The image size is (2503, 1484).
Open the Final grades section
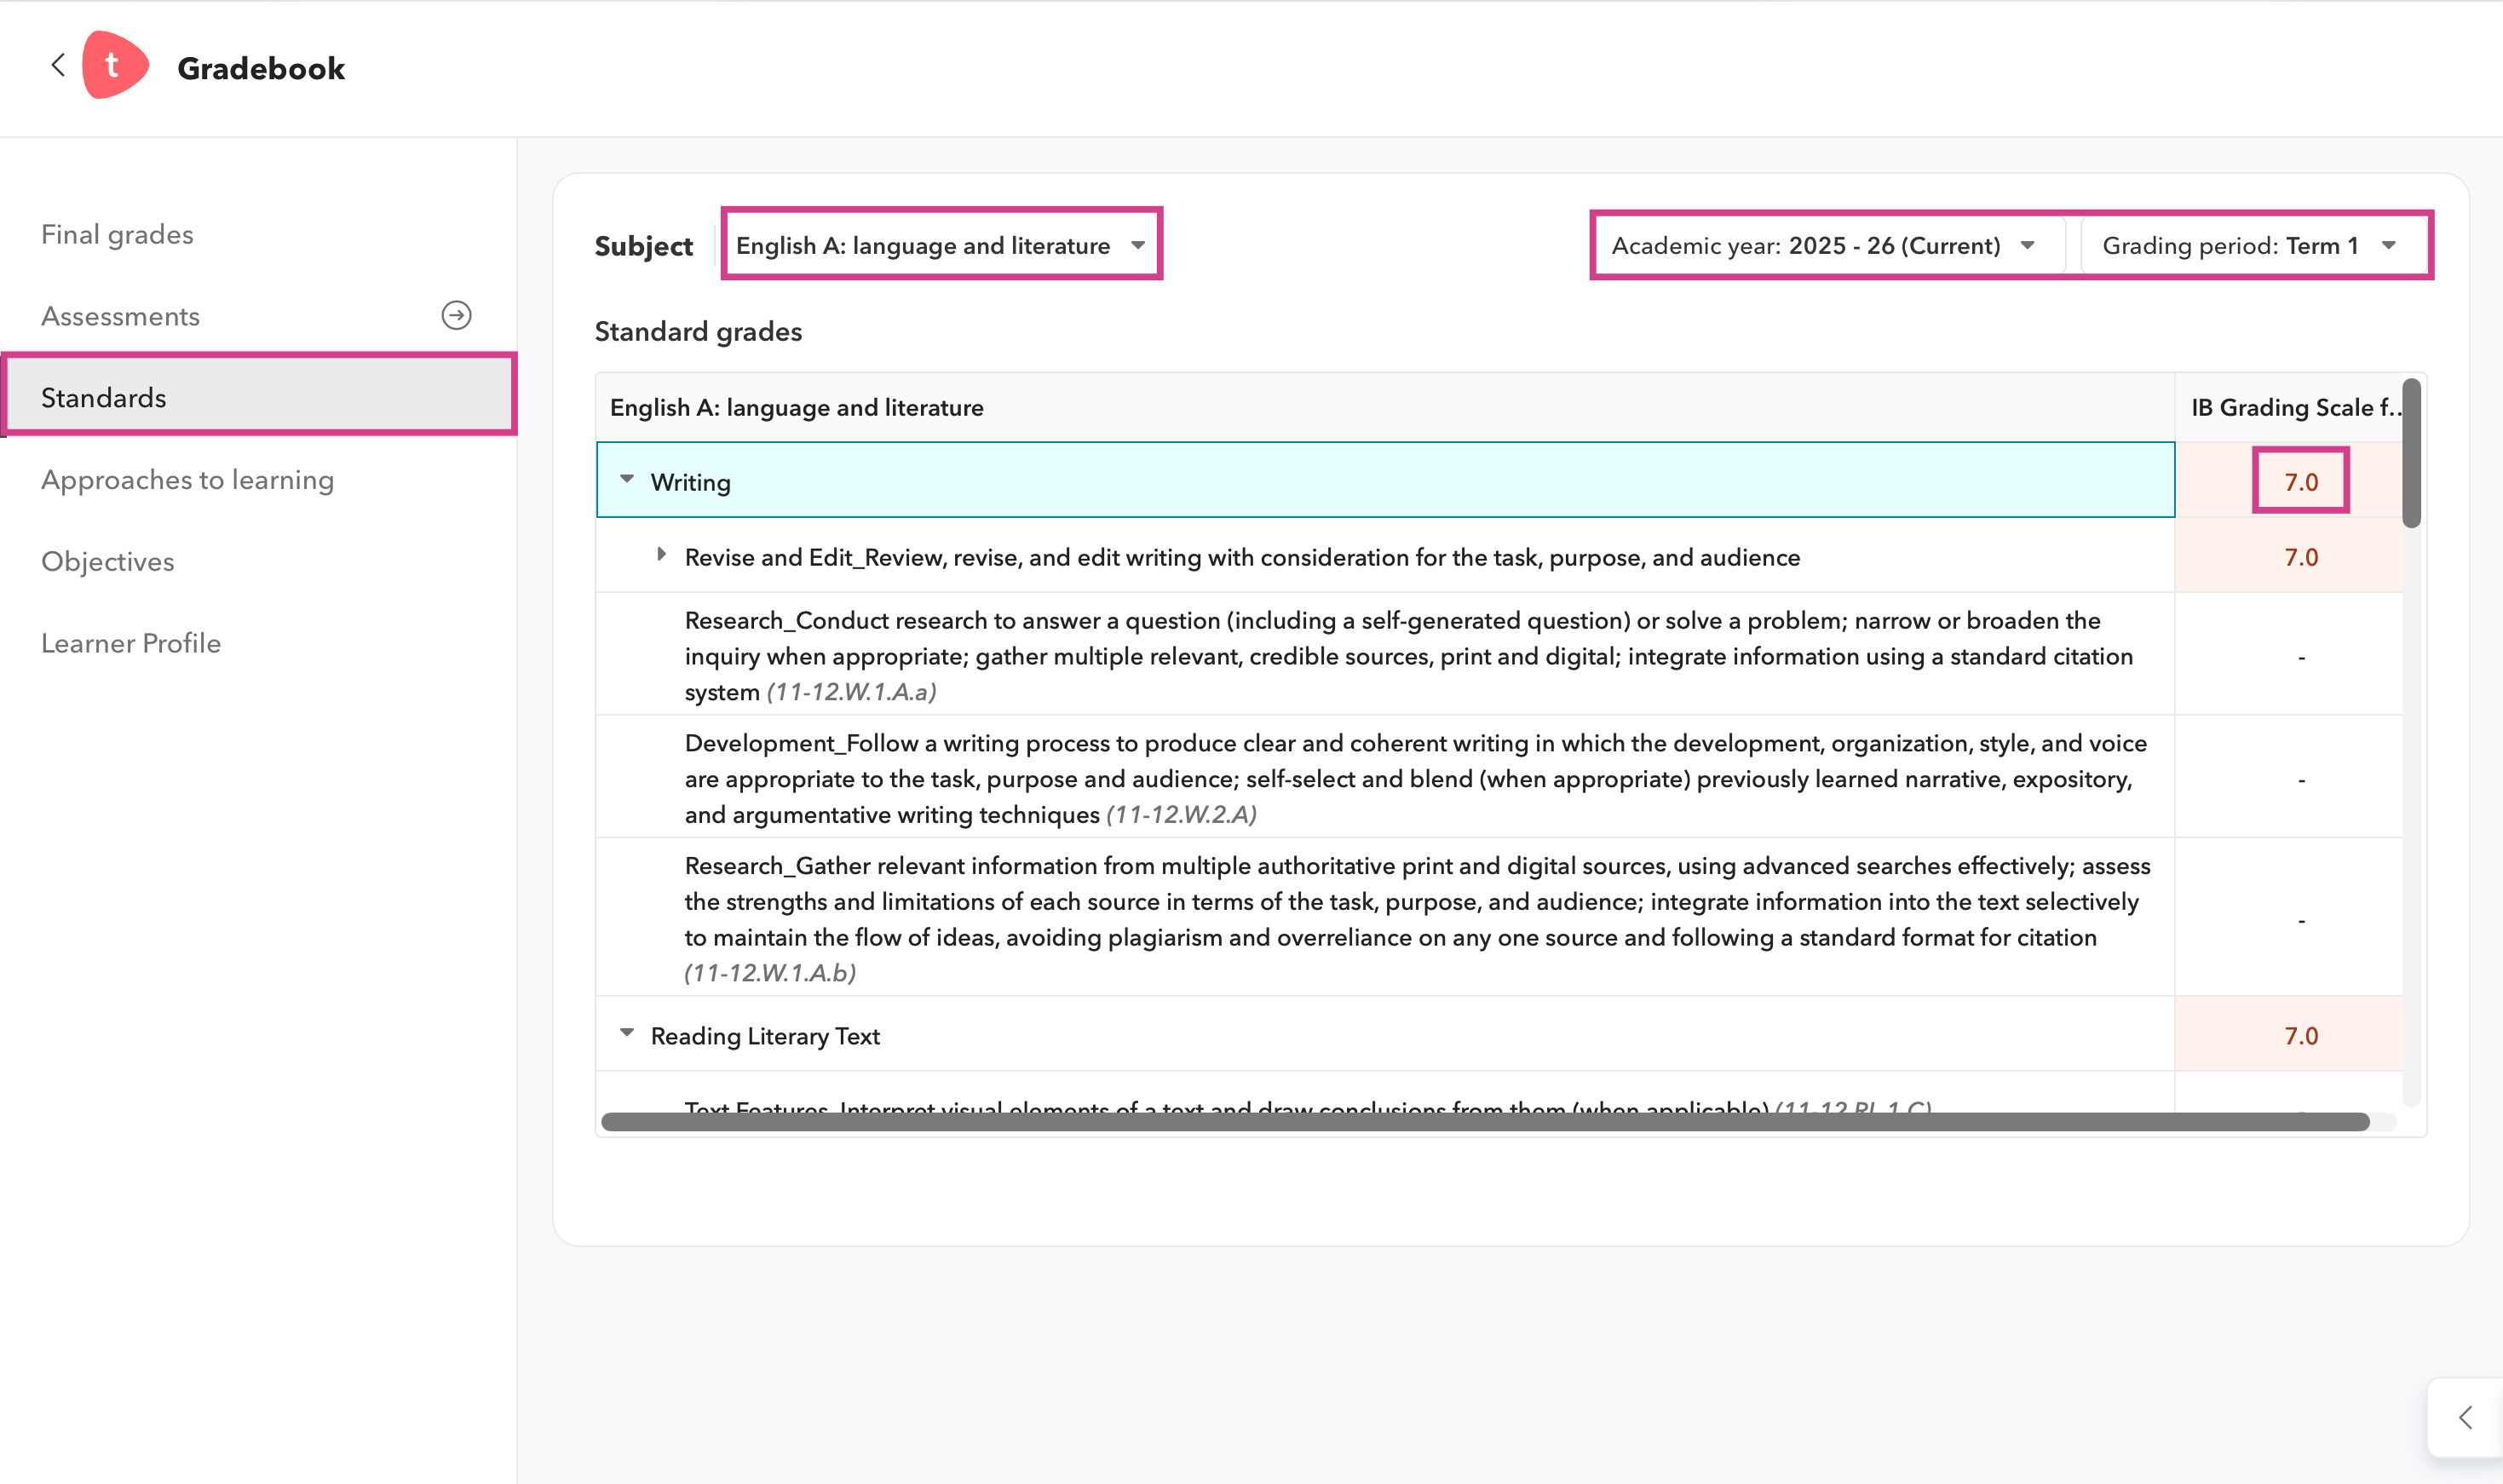117,234
